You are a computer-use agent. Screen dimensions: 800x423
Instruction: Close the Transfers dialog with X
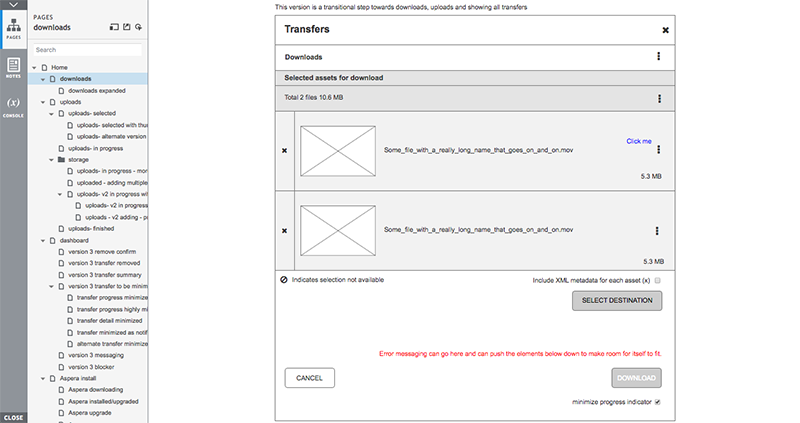666,31
